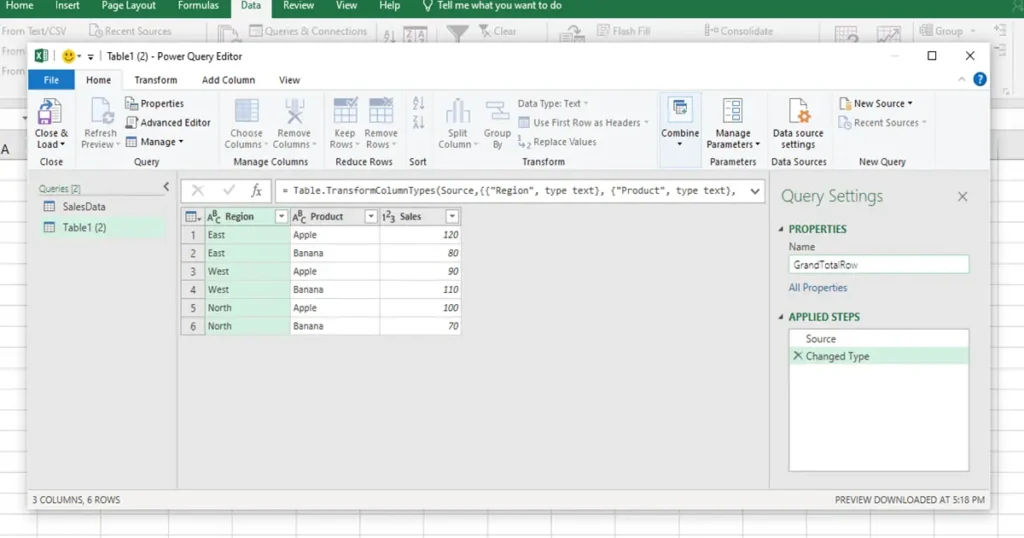The image size is (1024, 538).
Task: Click the table corner menu icon
Action: 193,217
